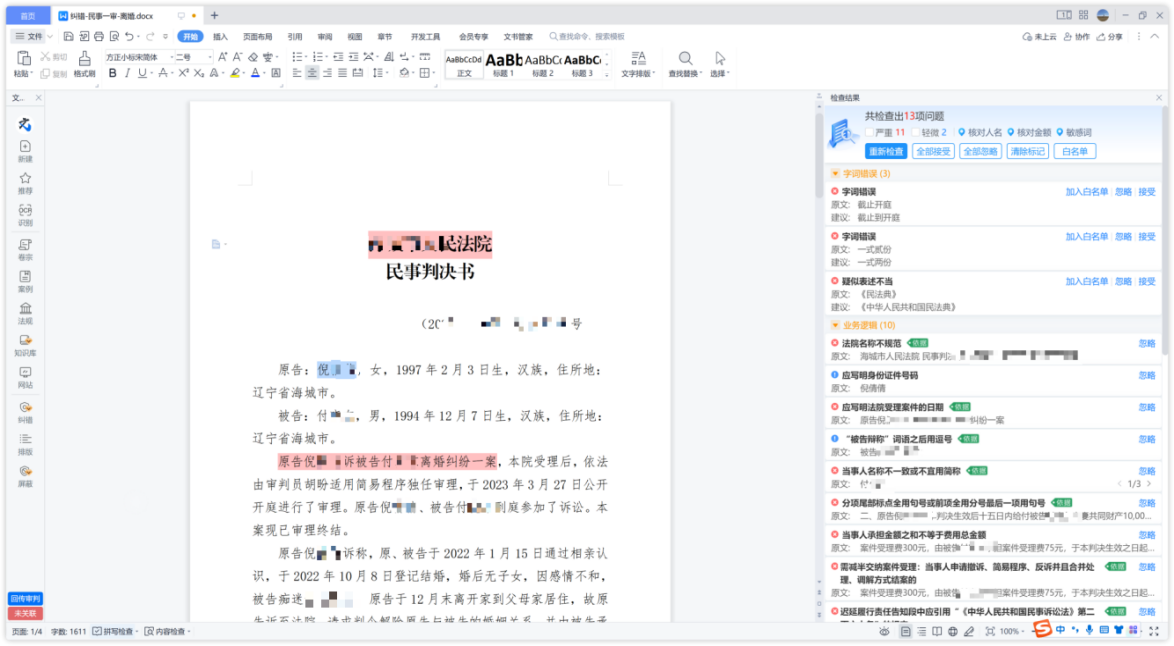Click the 重新检查 recheck button
1174x646 pixels.
[885, 151]
